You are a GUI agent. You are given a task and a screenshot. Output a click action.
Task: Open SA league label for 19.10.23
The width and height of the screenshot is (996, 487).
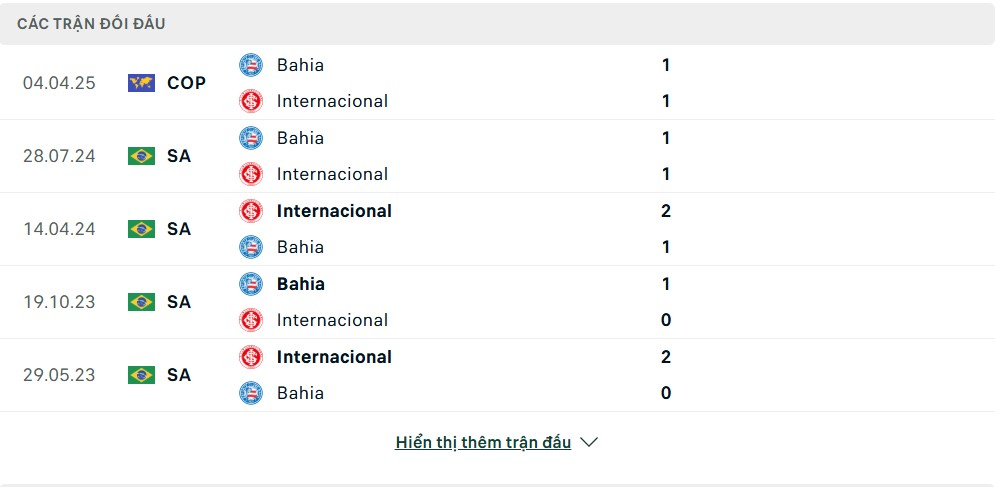click(x=179, y=302)
